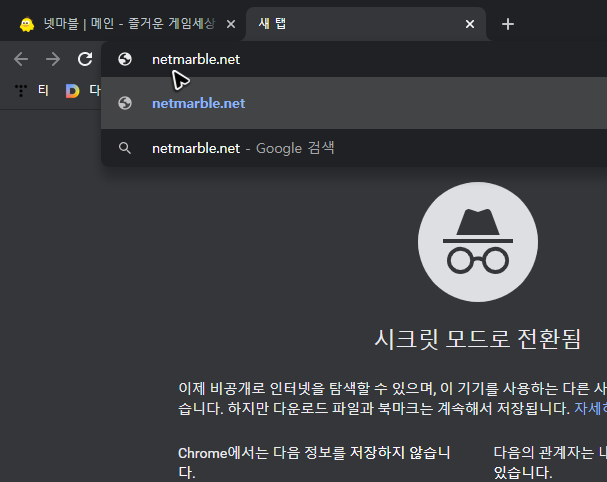
Task: Choose the blue netmarble.net URL suggestion
Action: pos(354,103)
